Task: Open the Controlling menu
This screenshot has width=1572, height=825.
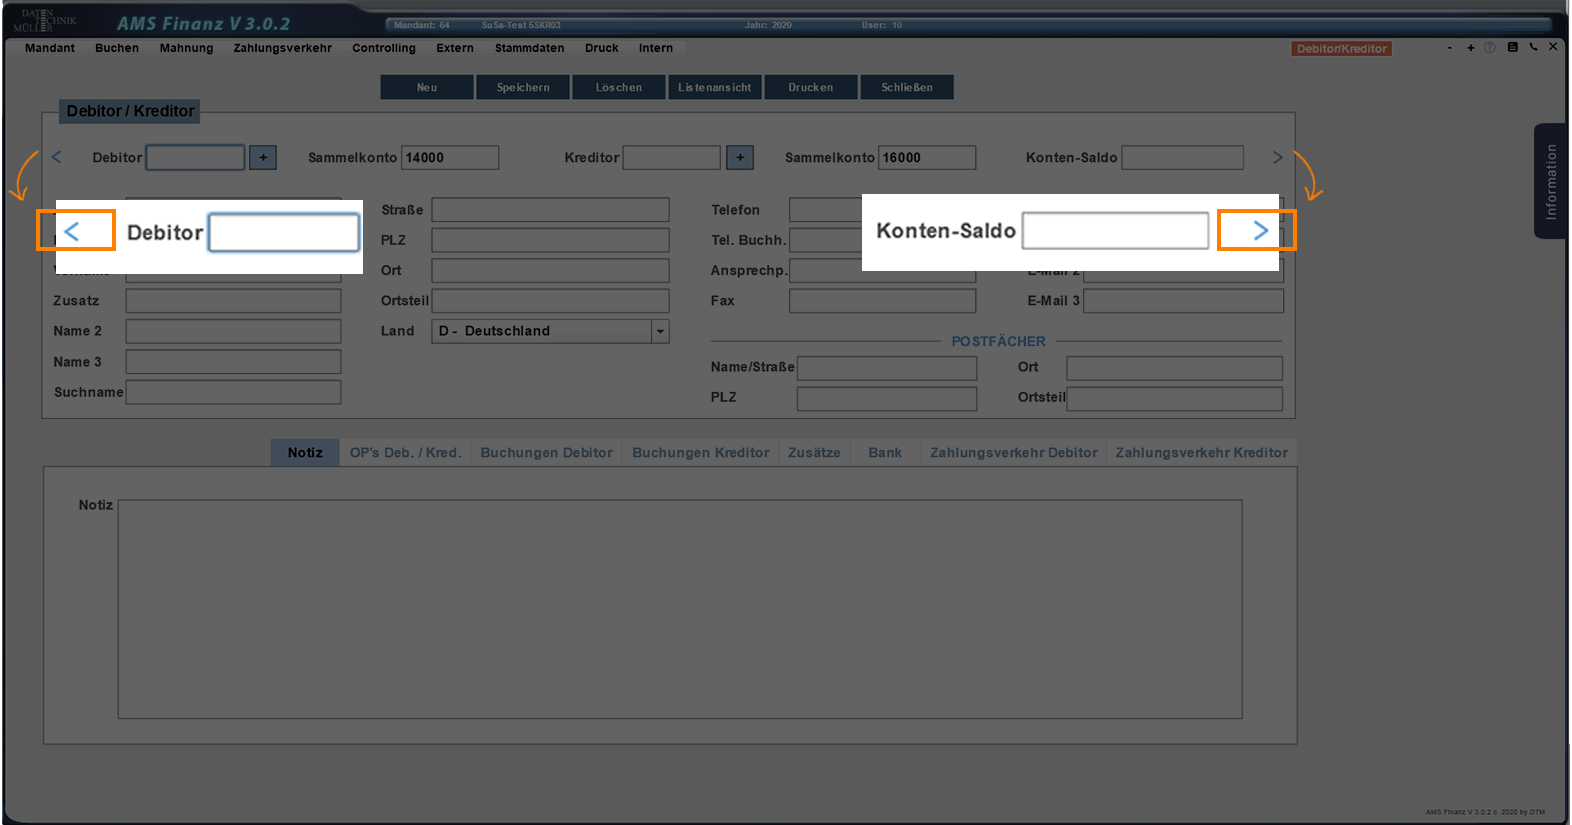Action: click(x=384, y=48)
